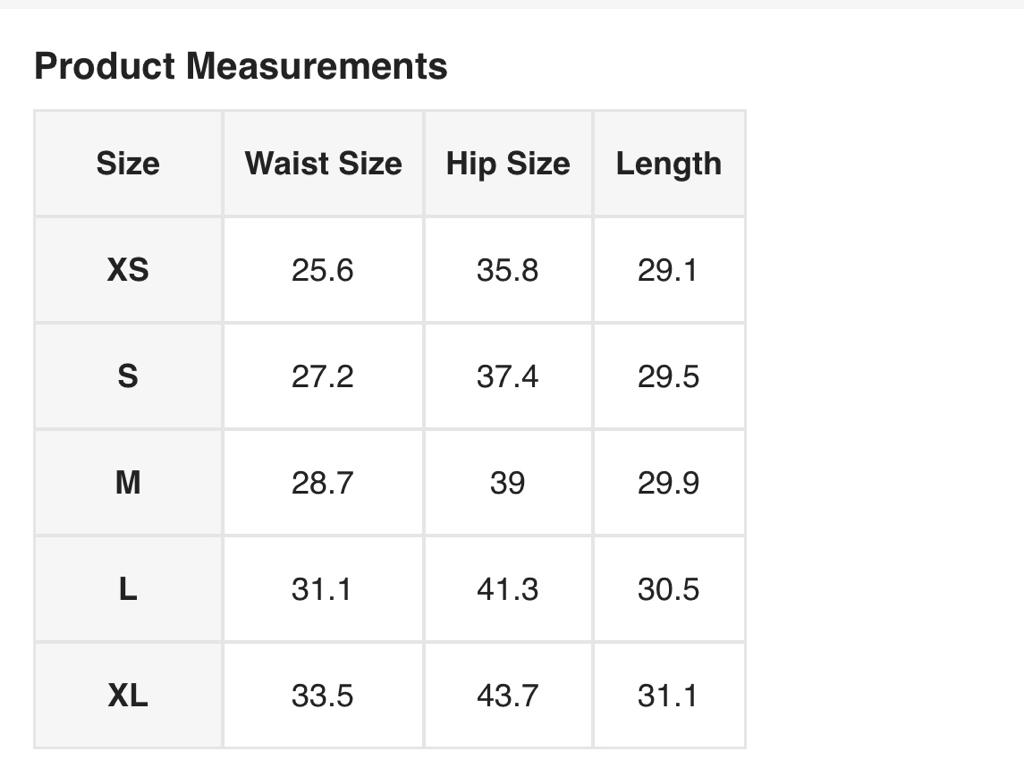The width and height of the screenshot is (1024, 760).
Task: Click the Waist Size column header
Action: [x=323, y=163]
